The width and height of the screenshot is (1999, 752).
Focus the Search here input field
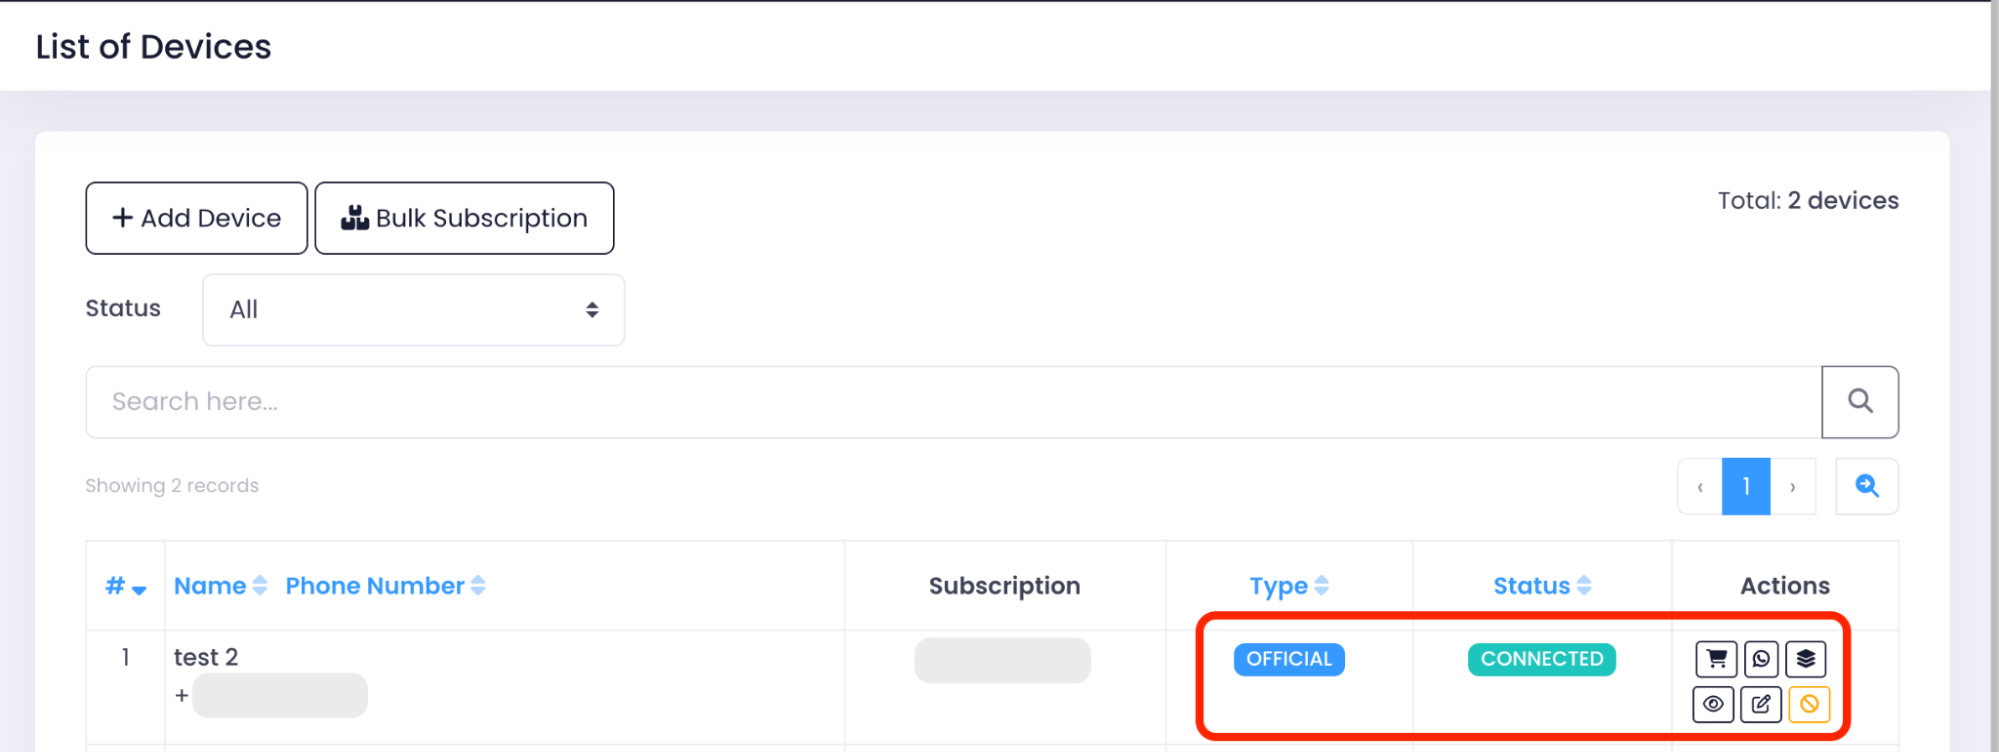pos(954,401)
